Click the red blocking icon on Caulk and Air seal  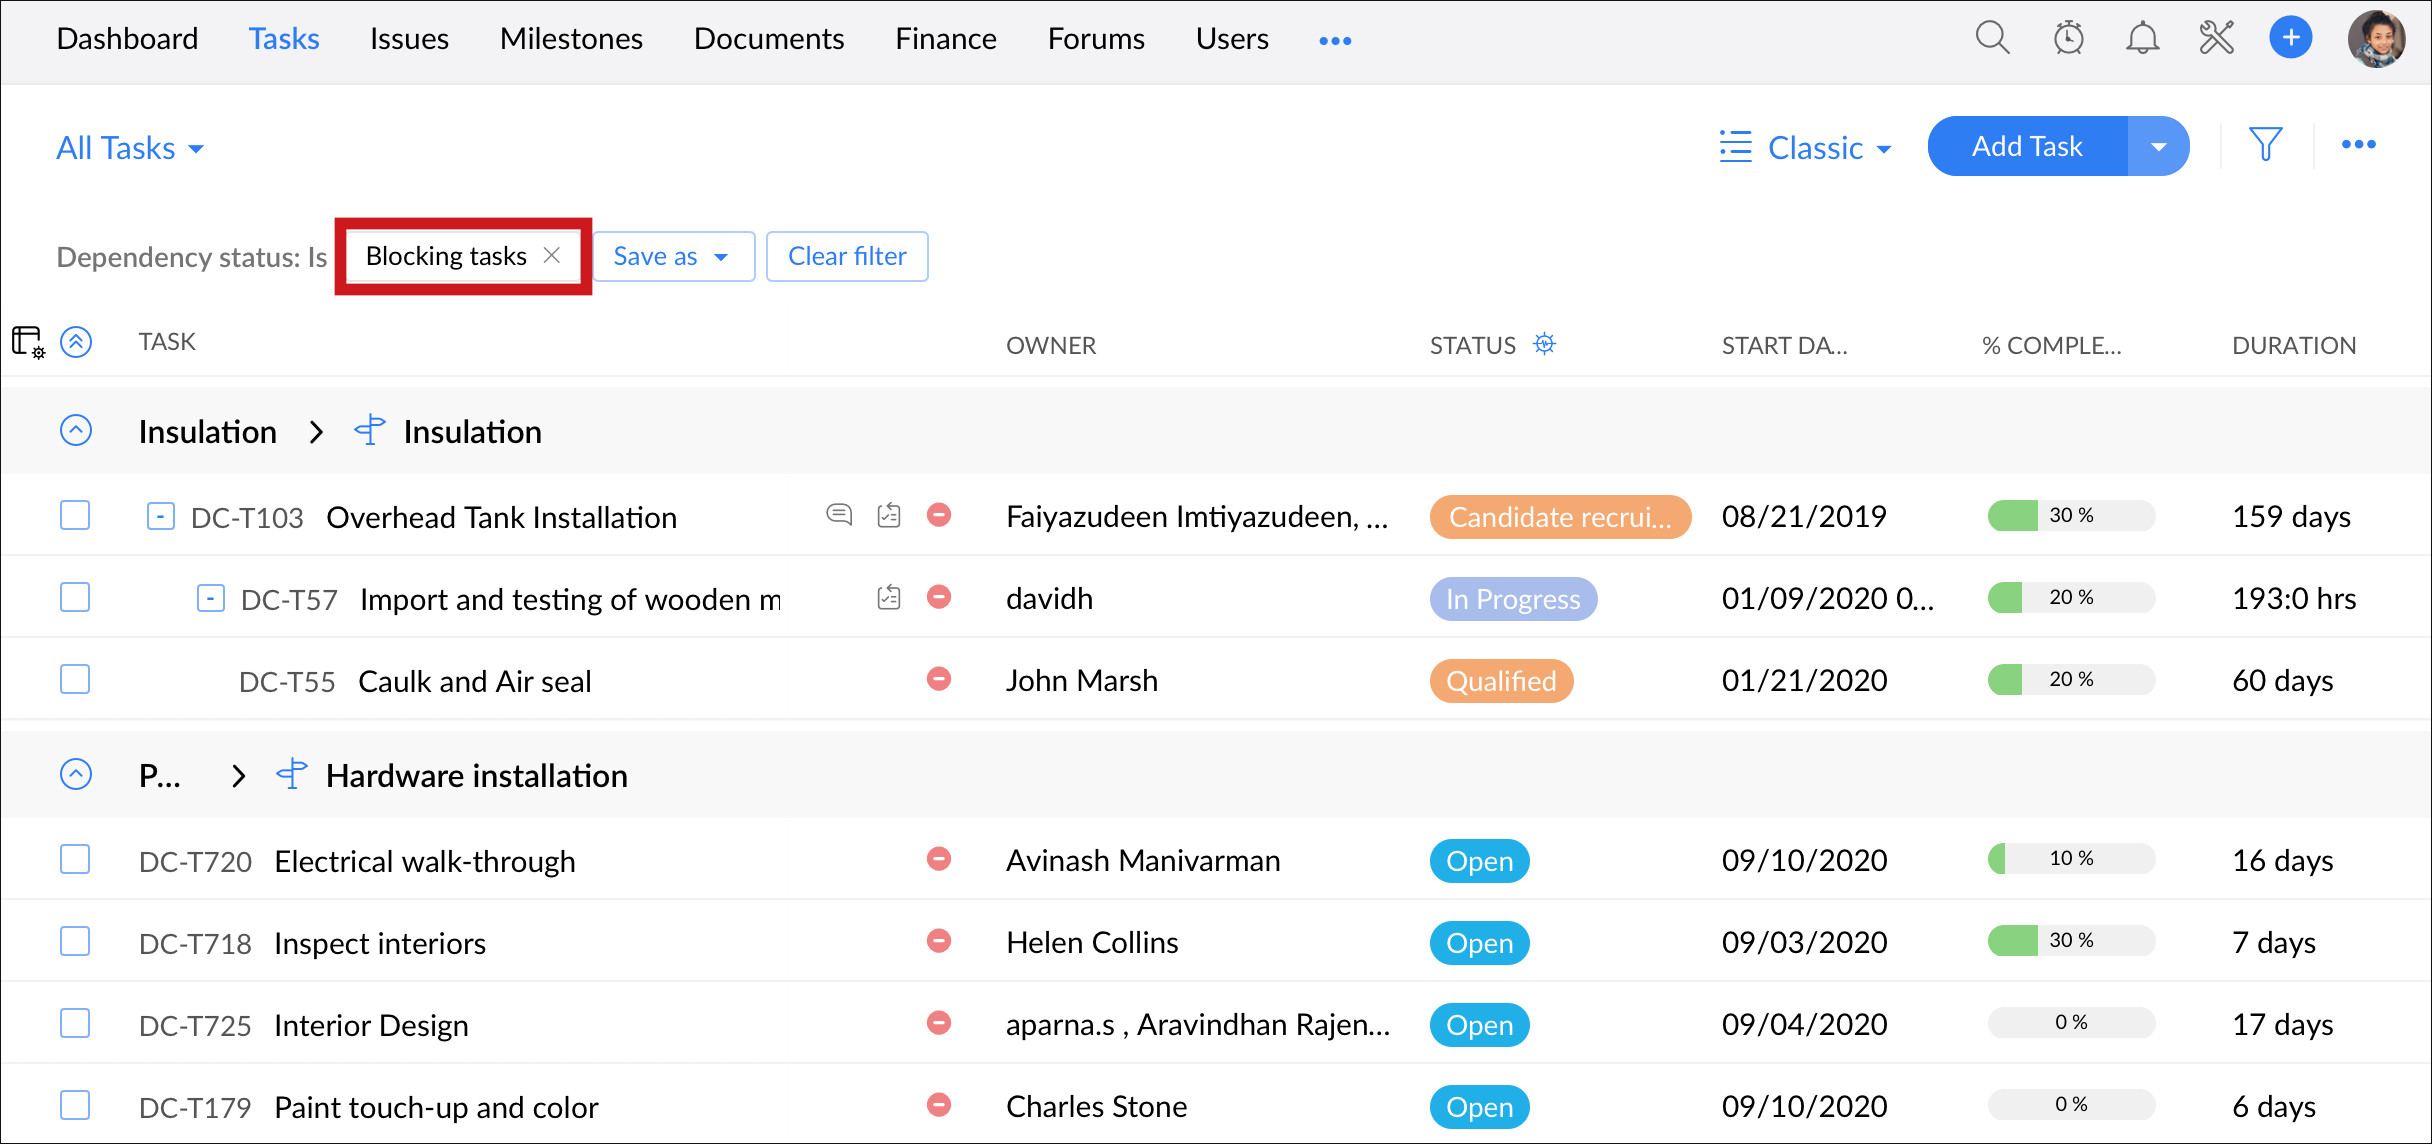(938, 679)
